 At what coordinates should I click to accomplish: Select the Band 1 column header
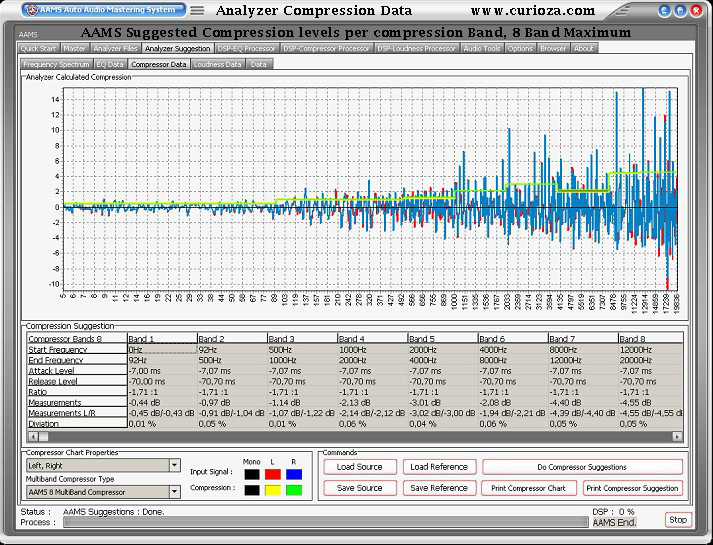pos(162,339)
